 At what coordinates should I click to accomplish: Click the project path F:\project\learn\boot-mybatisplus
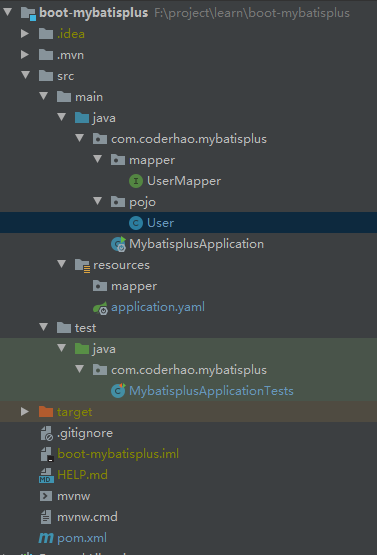click(252, 13)
